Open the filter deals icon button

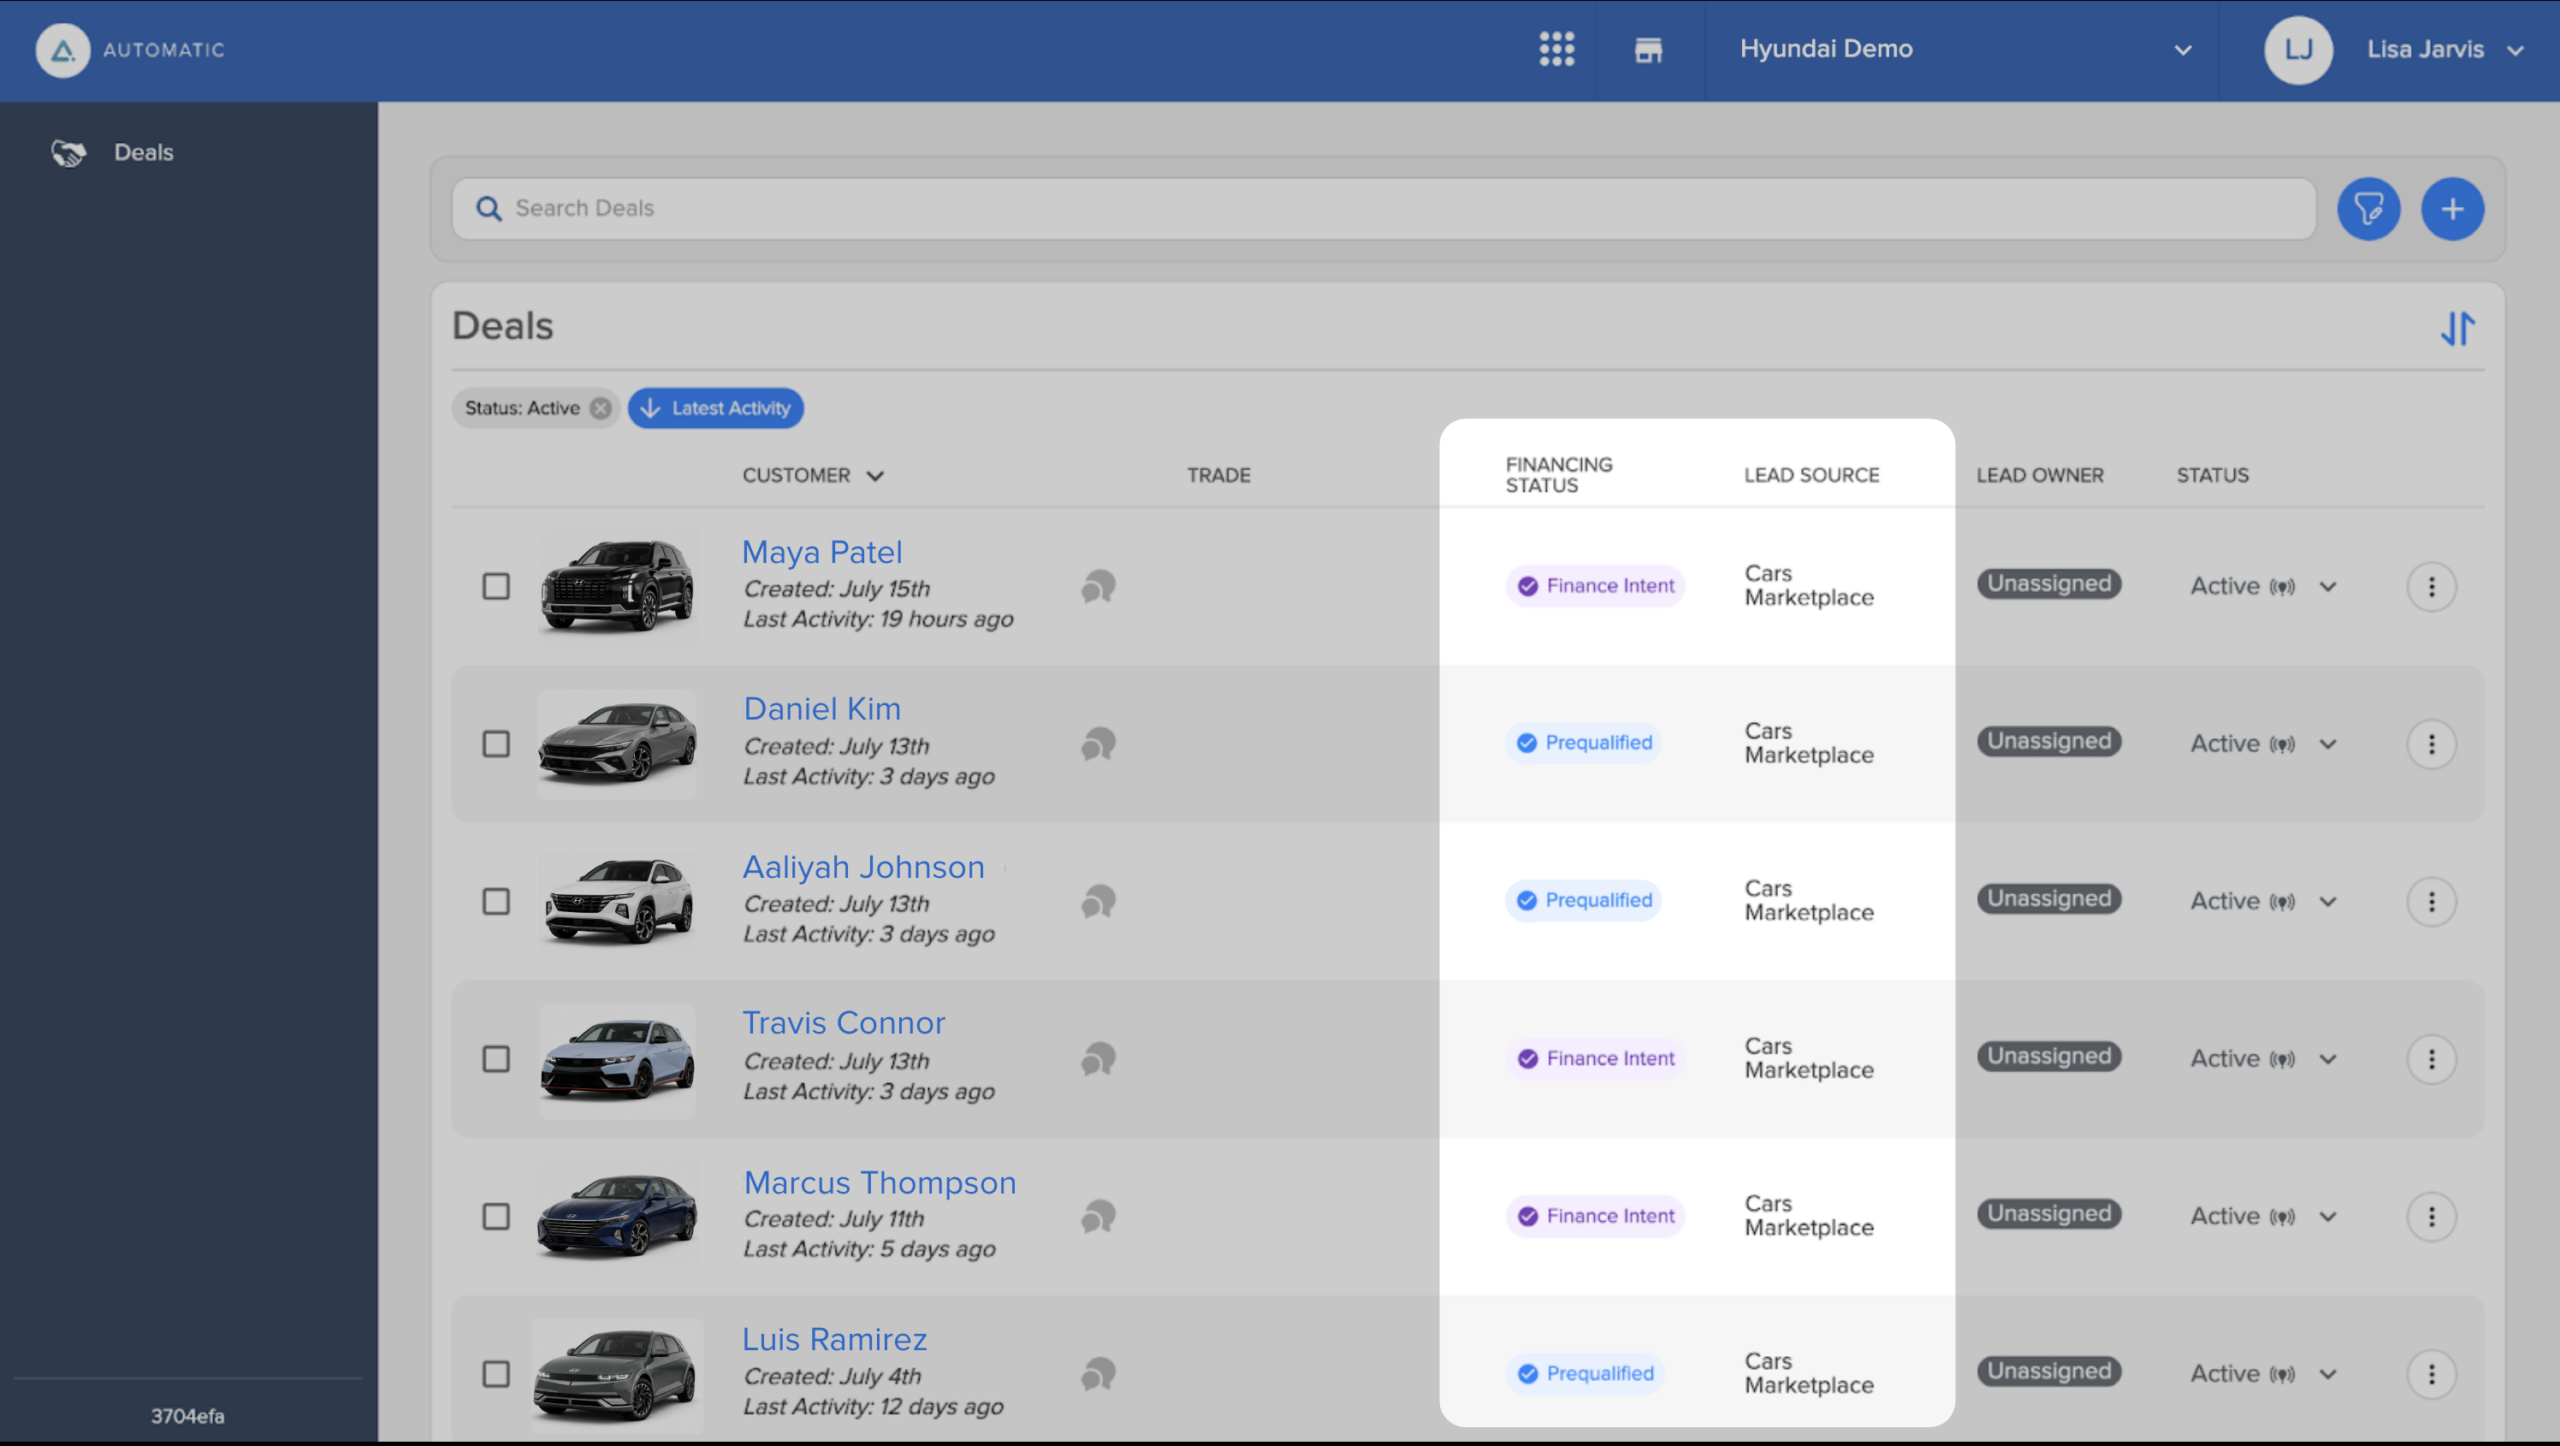coord(2368,209)
